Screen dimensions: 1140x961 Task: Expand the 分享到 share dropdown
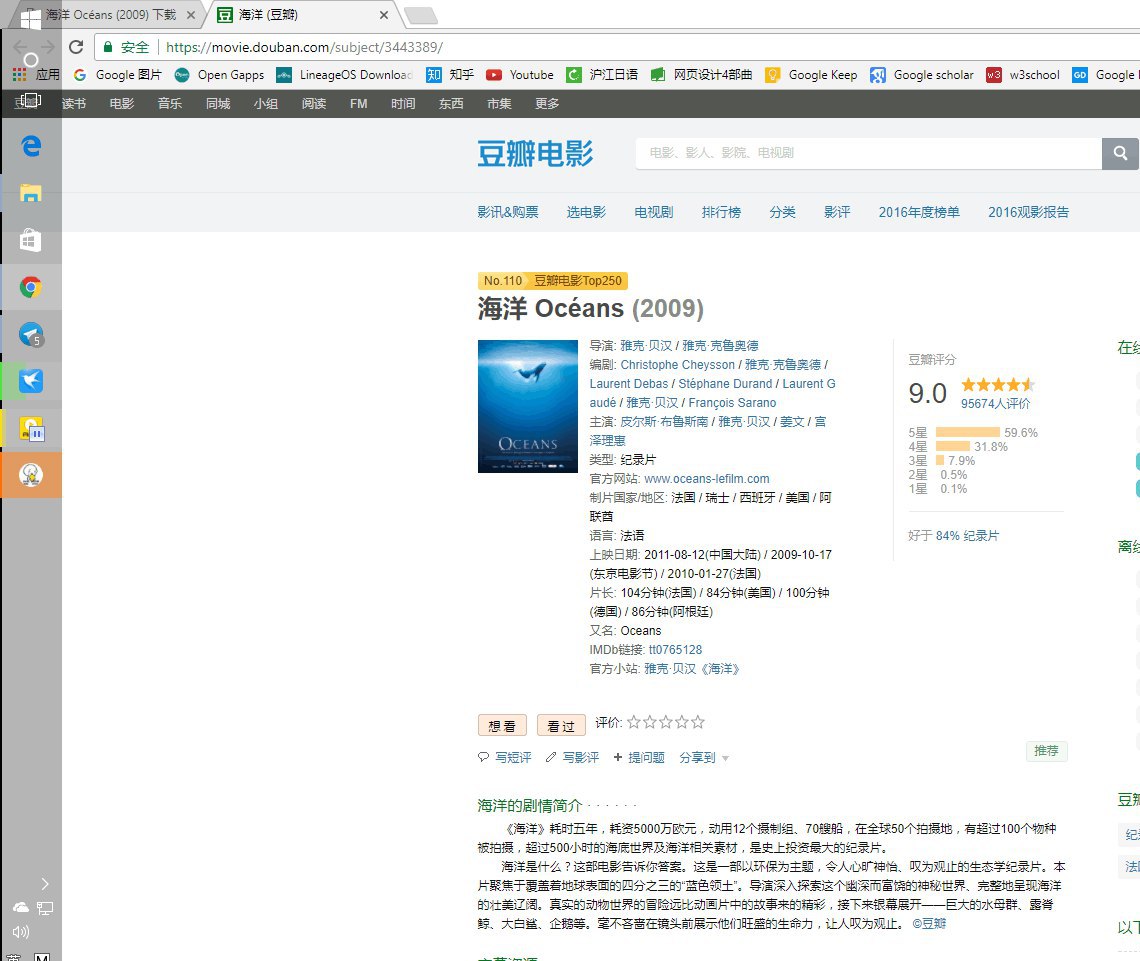[x=704, y=758]
